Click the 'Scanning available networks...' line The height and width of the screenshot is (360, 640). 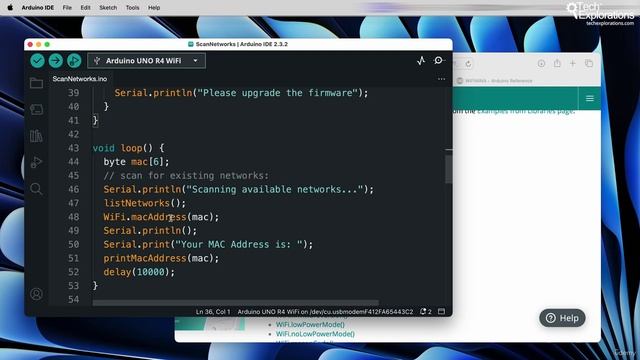(238, 189)
